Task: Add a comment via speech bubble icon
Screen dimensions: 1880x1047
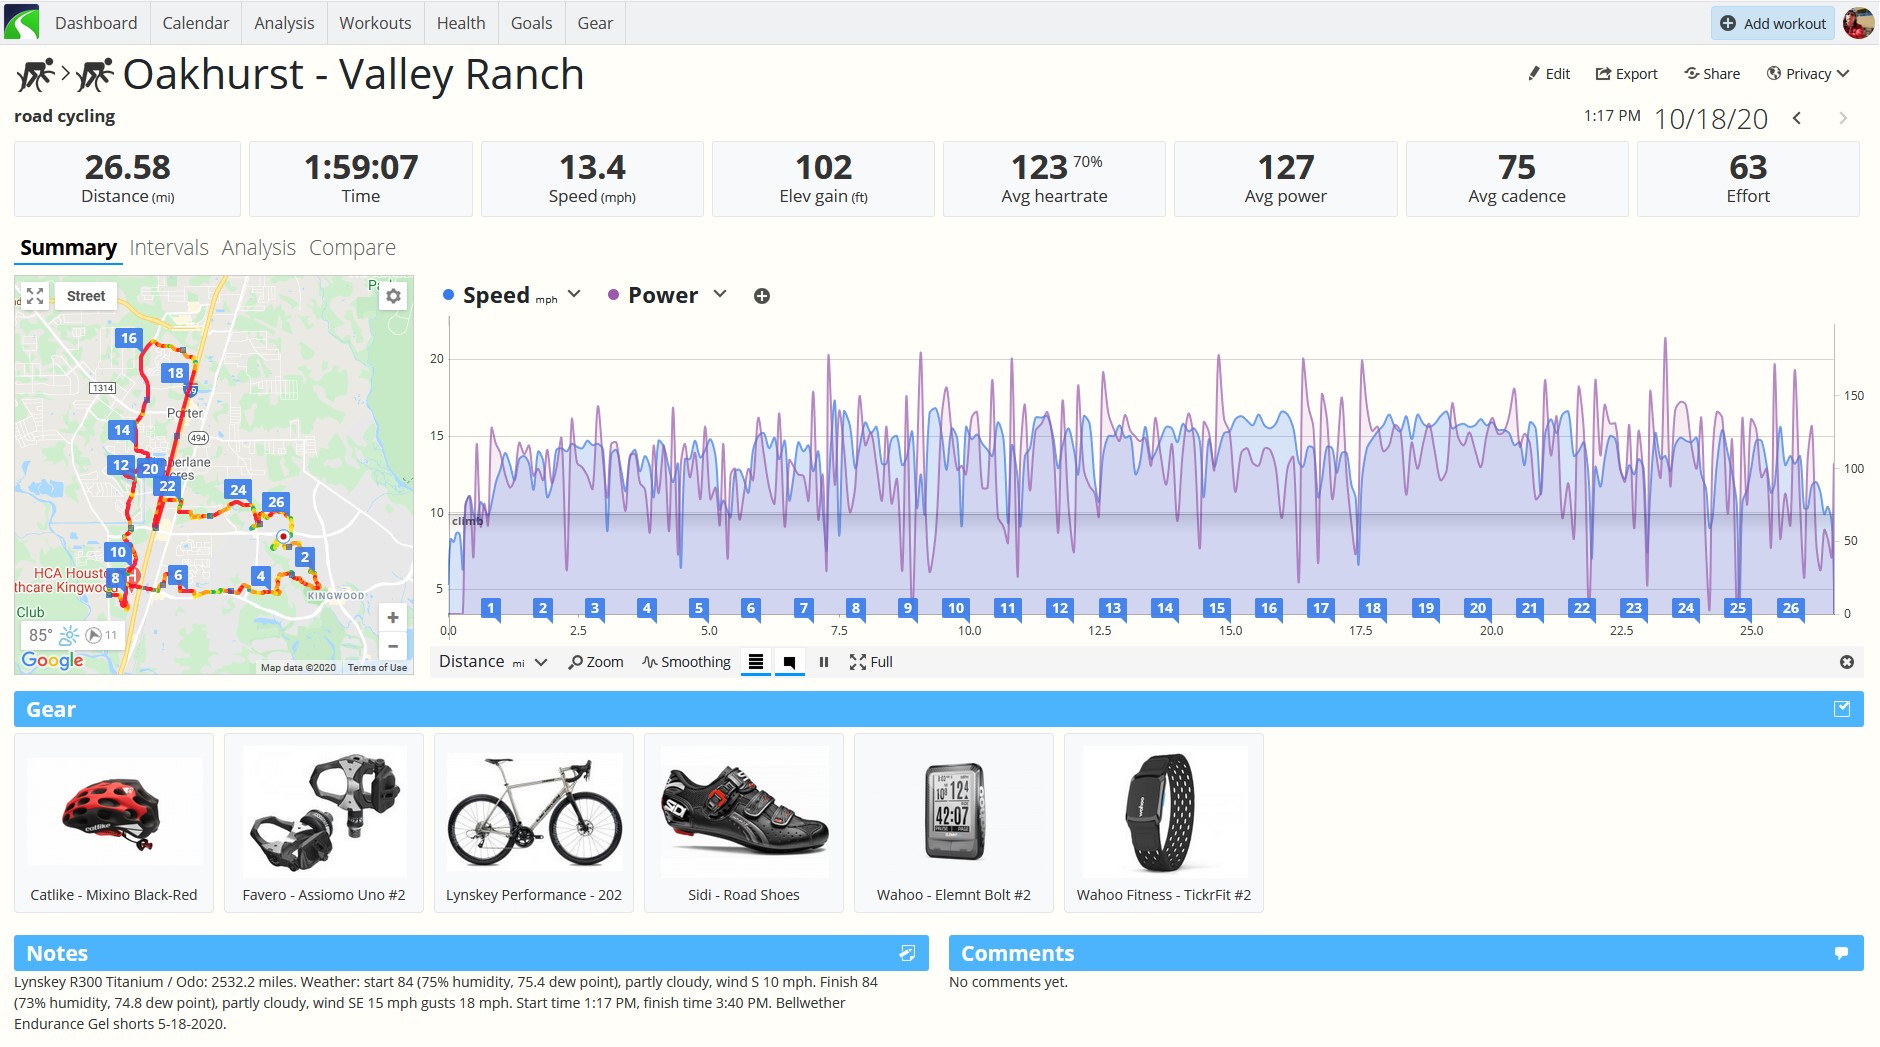Action: point(1841,953)
